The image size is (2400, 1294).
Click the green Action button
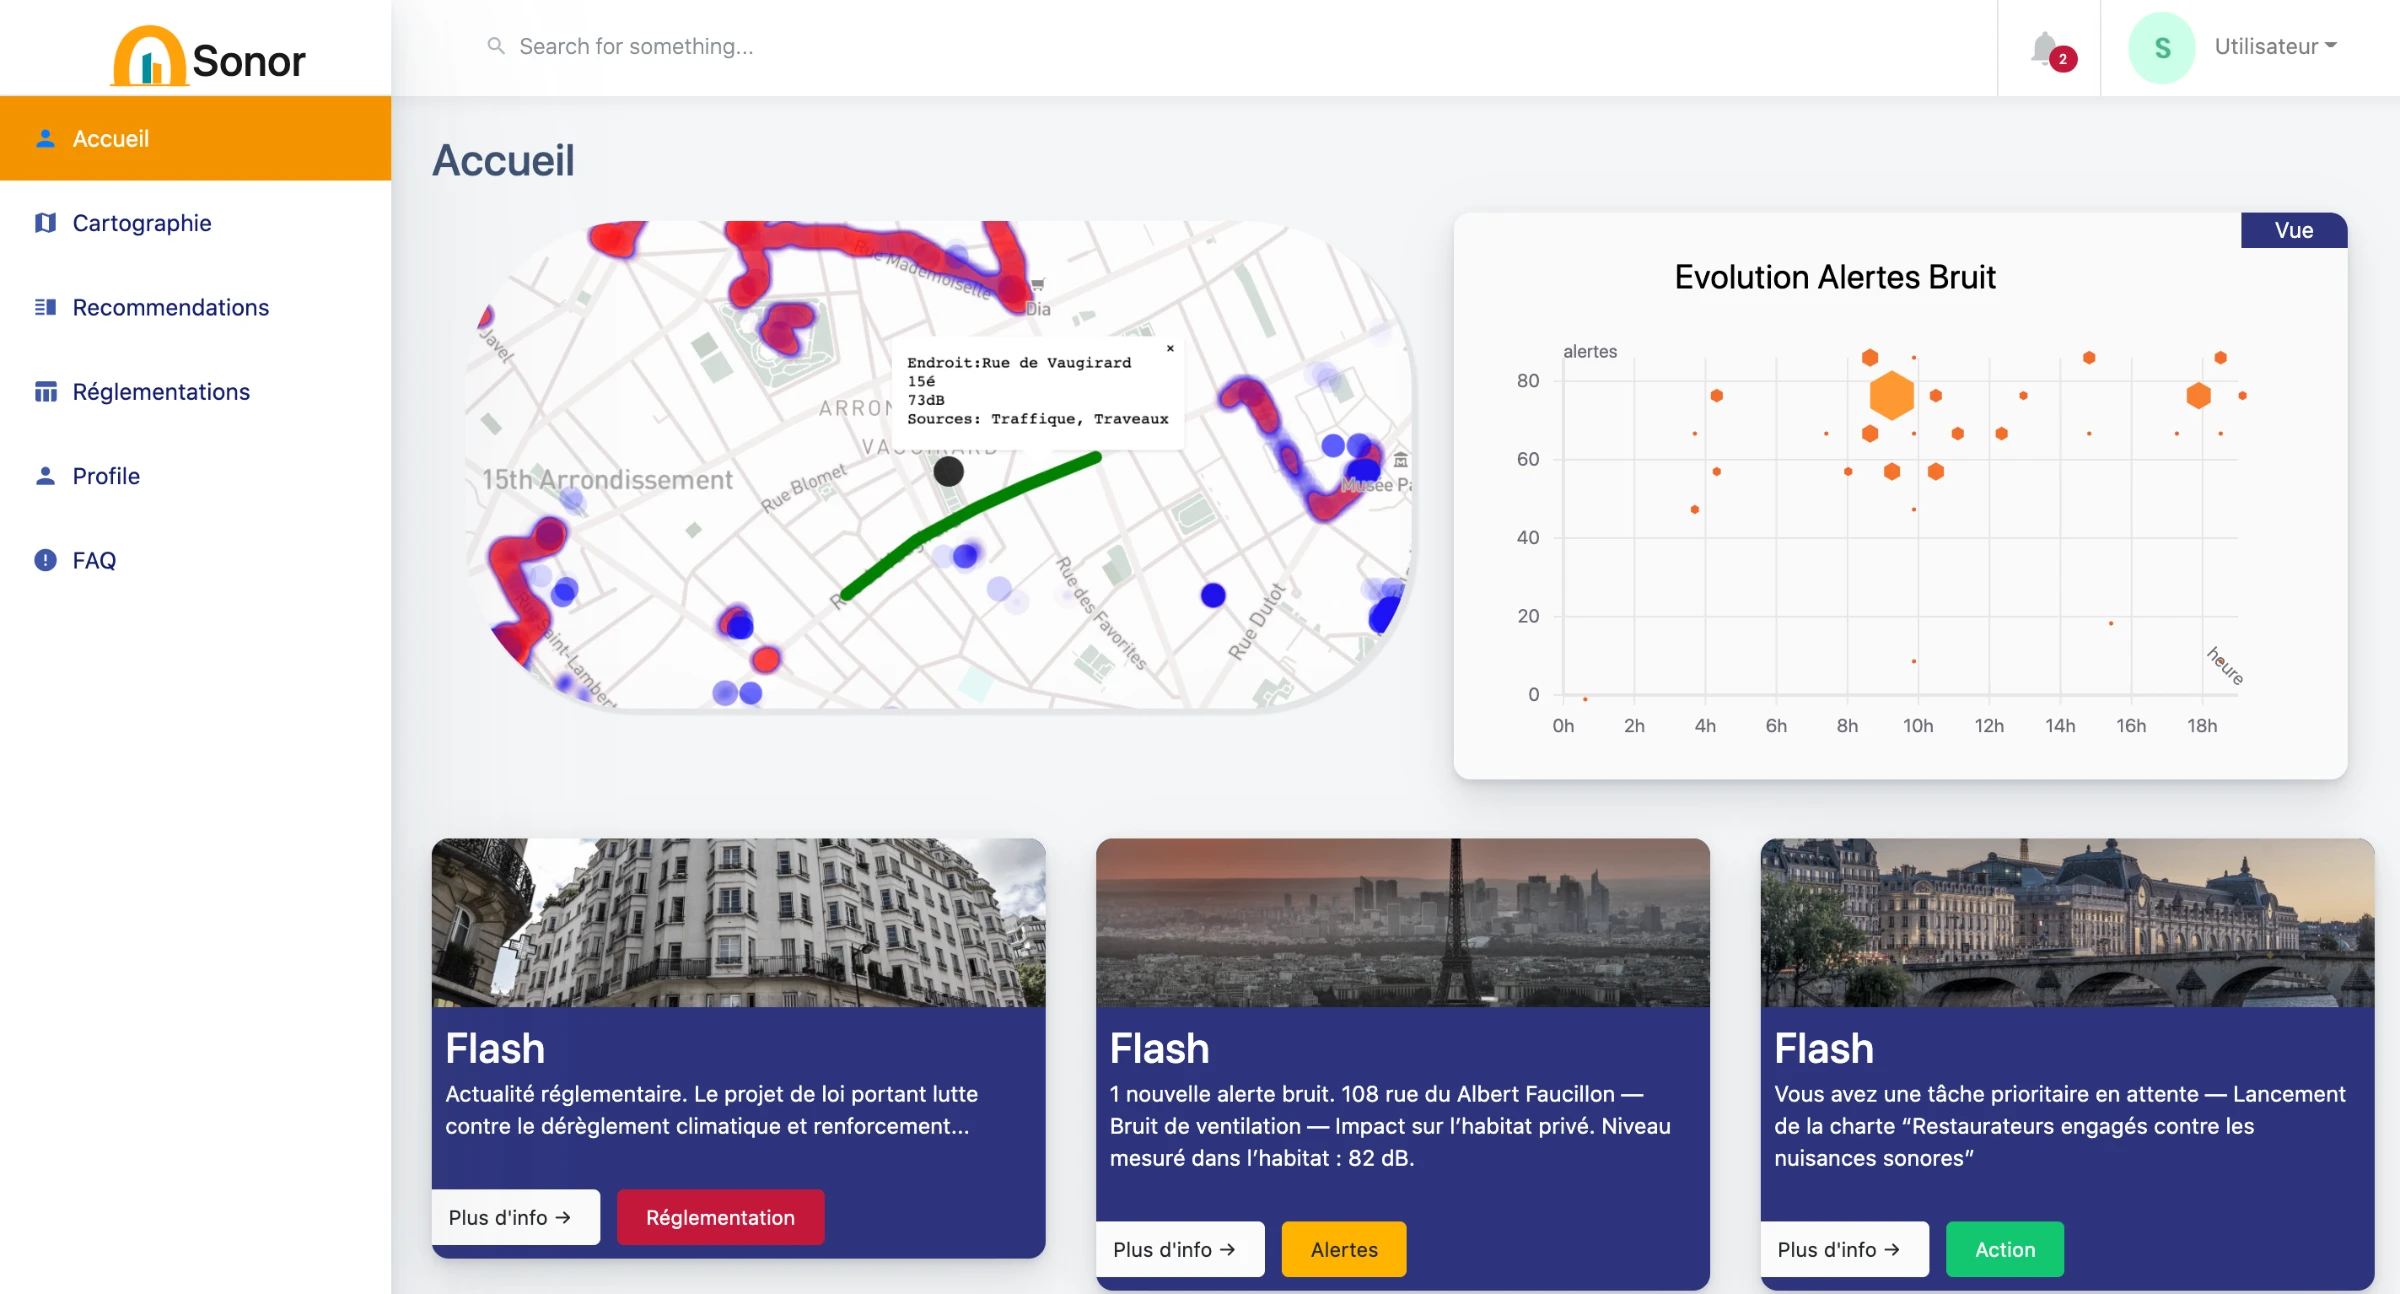2004,1249
